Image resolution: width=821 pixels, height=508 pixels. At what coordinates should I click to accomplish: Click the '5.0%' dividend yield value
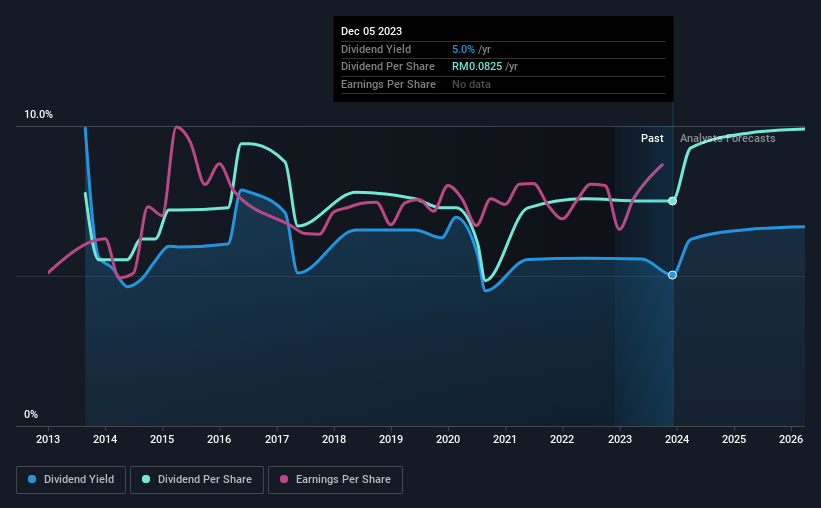(x=463, y=49)
